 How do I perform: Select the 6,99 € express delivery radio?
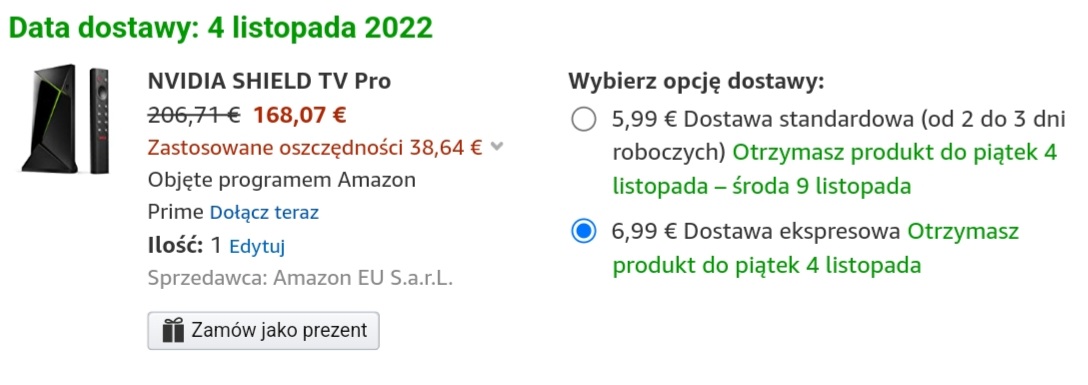tap(584, 231)
